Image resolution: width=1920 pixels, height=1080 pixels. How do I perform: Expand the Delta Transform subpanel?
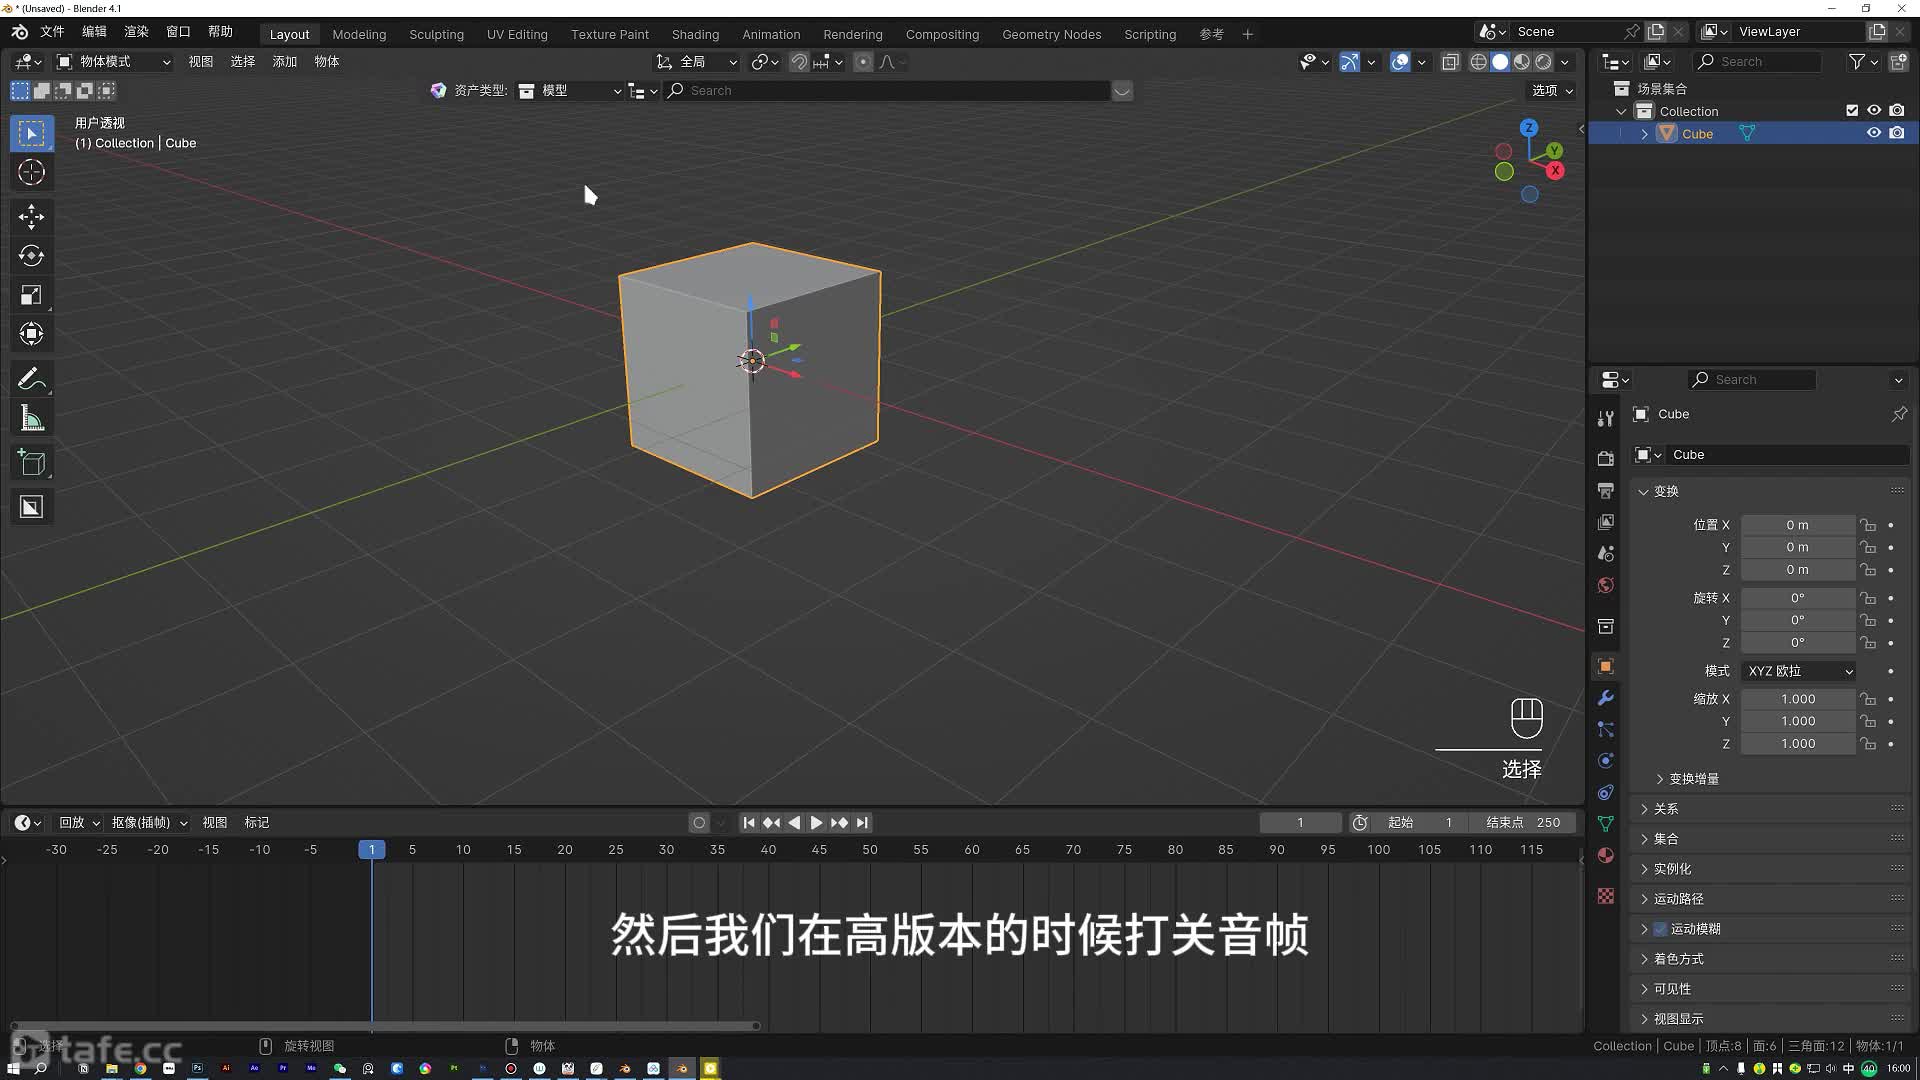pyautogui.click(x=1686, y=779)
